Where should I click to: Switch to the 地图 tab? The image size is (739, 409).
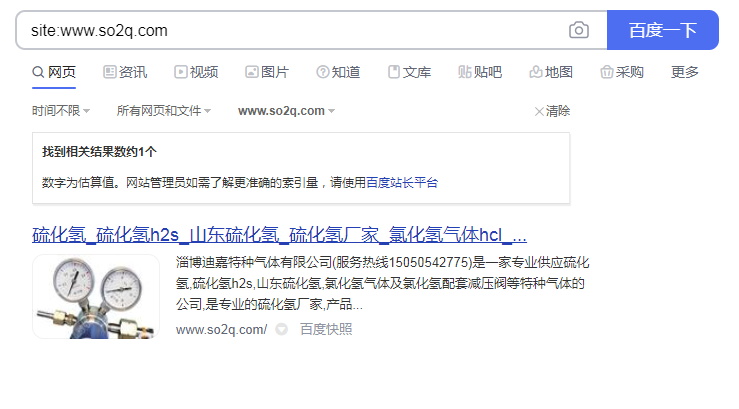551,72
